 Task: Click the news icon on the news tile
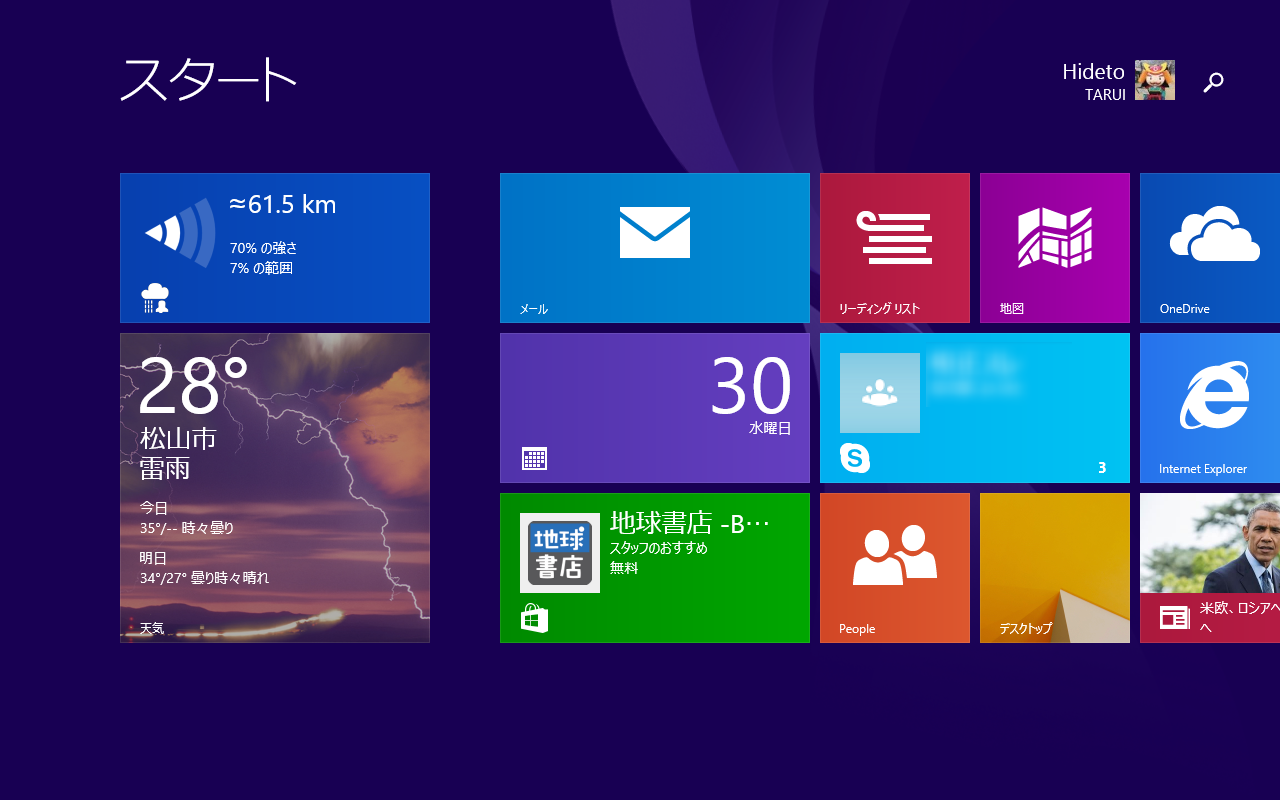[1175, 617]
